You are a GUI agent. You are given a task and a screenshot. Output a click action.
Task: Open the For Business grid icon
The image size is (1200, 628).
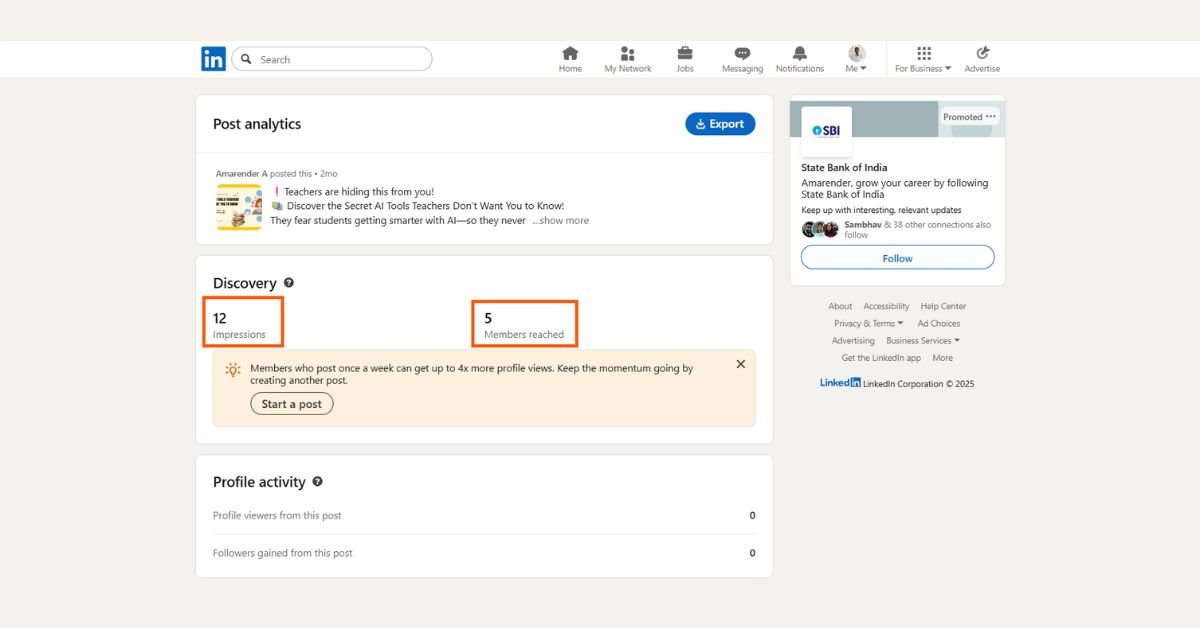(921, 52)
